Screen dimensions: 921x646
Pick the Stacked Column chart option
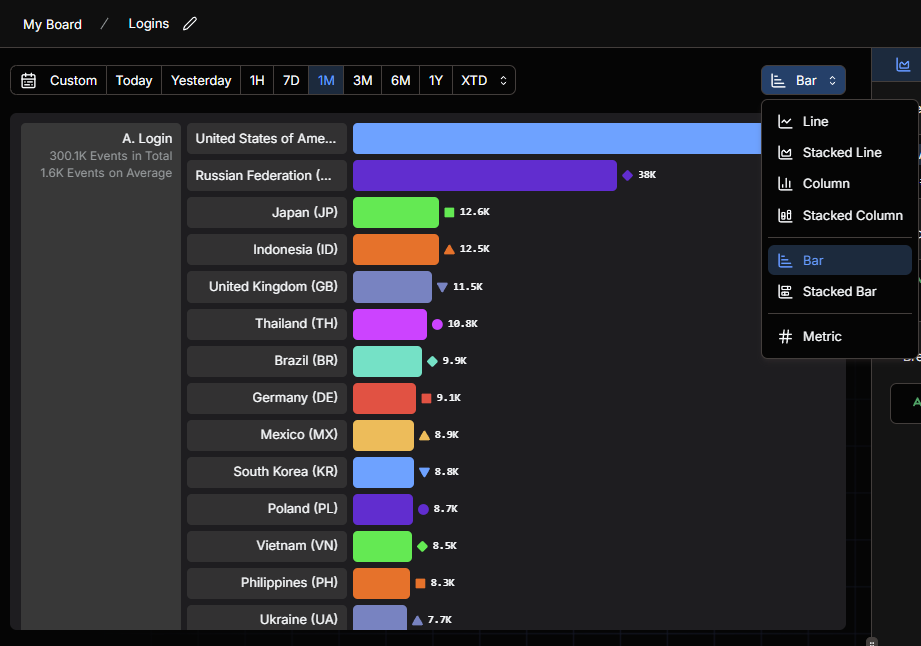tap(839, 216)
